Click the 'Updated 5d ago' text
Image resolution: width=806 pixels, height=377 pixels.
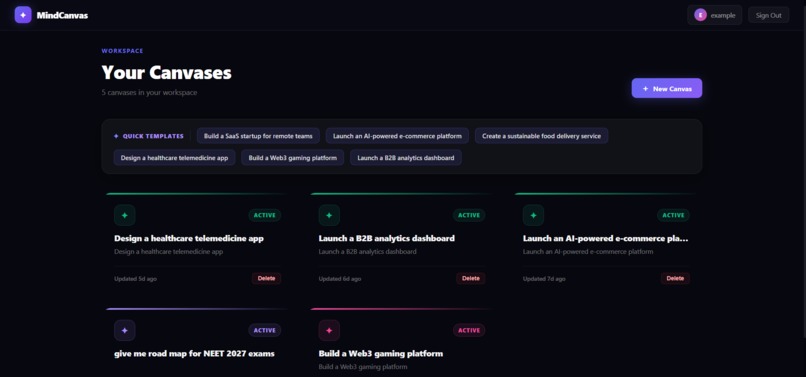click(x=135, y=279)
